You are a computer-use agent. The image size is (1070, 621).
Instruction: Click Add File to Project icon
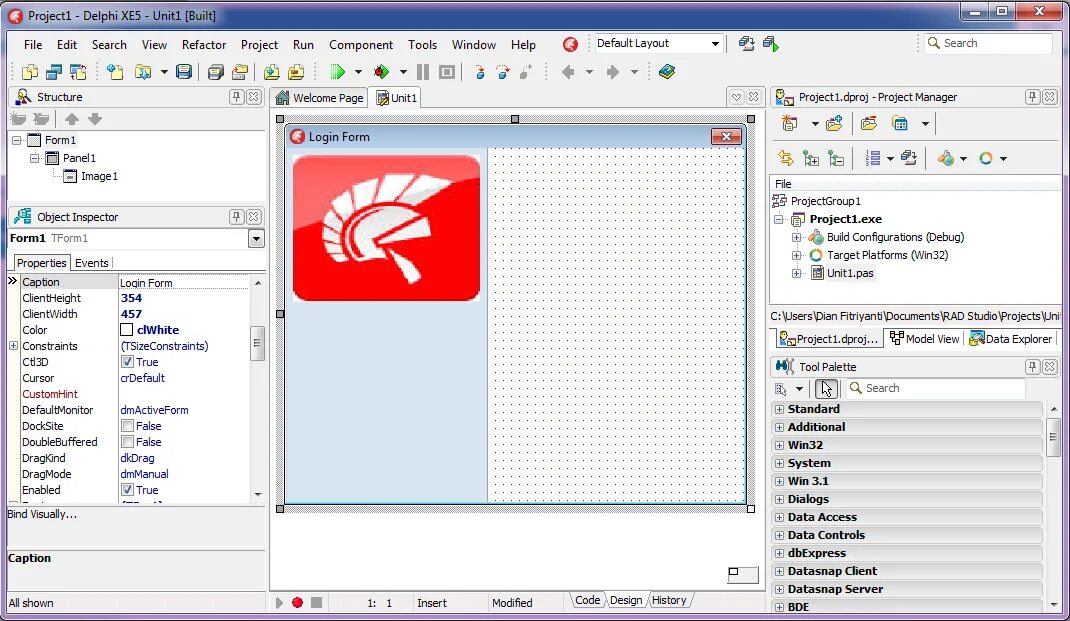coord(272,72)
